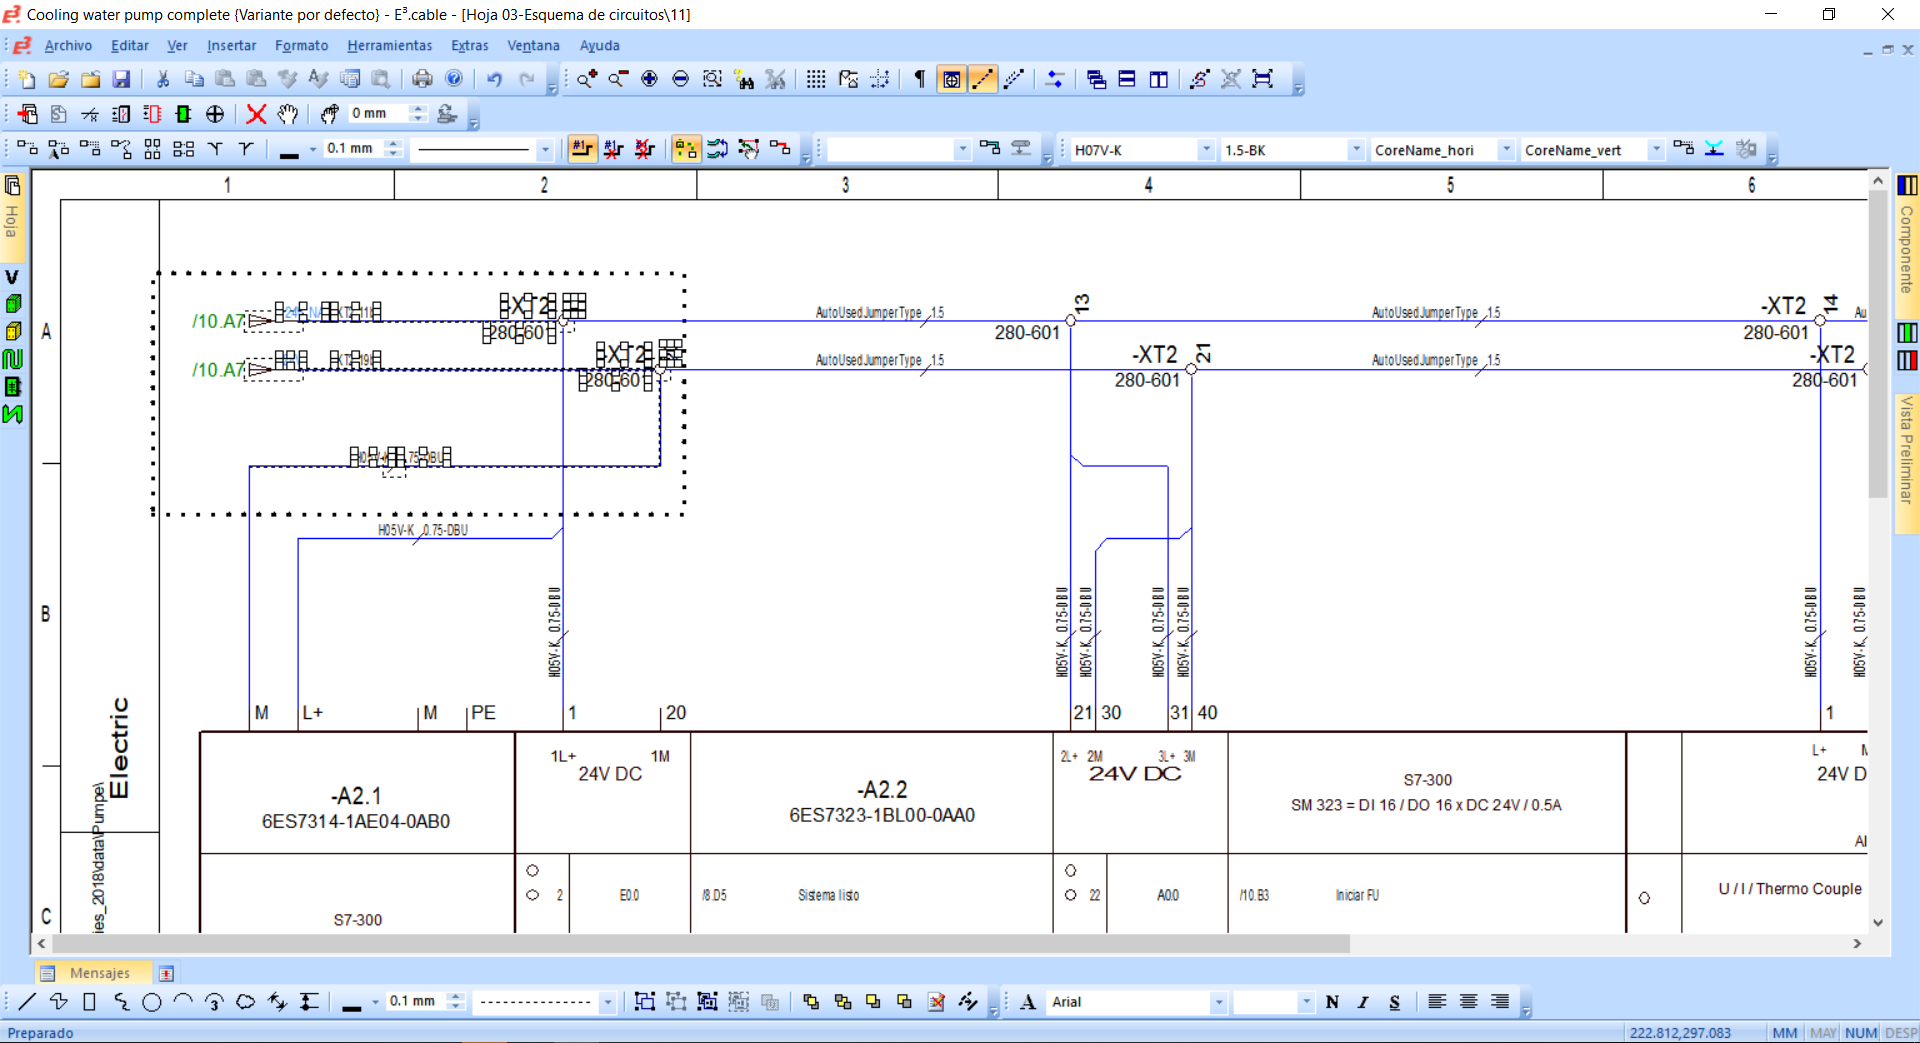Screen dimensions: 1920x1043
Task: Show formatting marks with the pilcrow icon
Action: (919, 79)
